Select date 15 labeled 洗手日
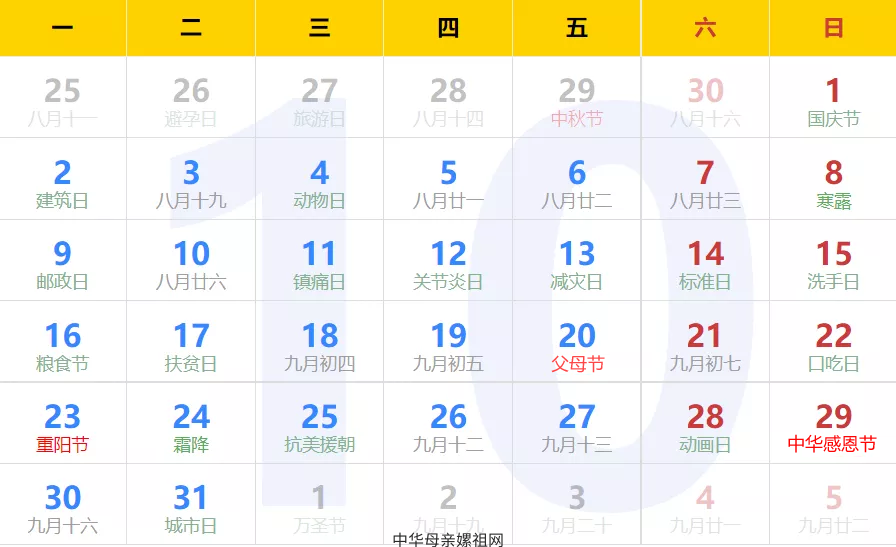The width and height of the screenshot is (896, 547). click(x=833, y=261)
